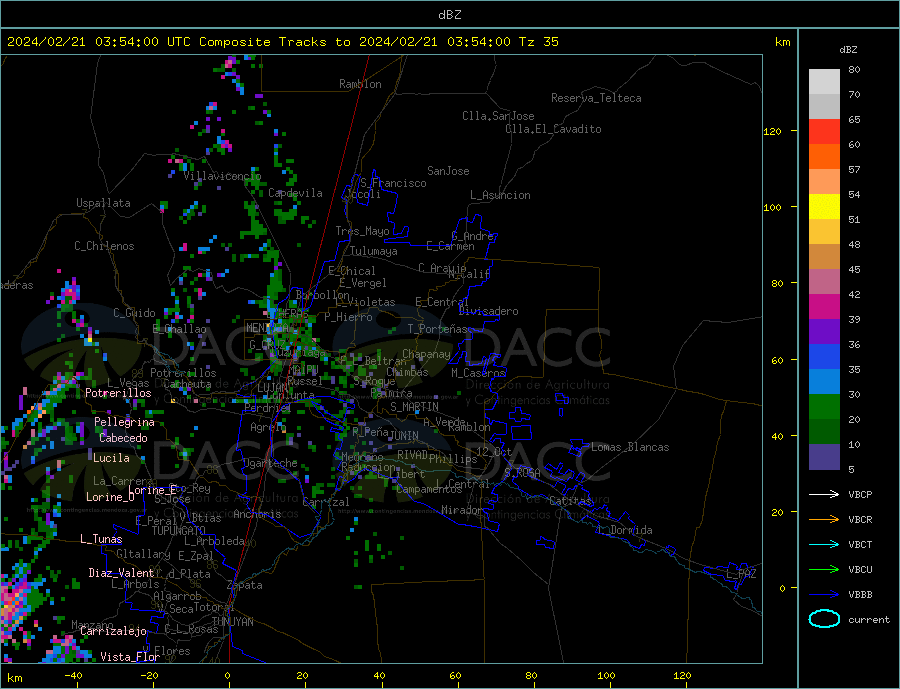Click the SanJose map label
Viewport: 900px width, 689px height.
point(448,171)
